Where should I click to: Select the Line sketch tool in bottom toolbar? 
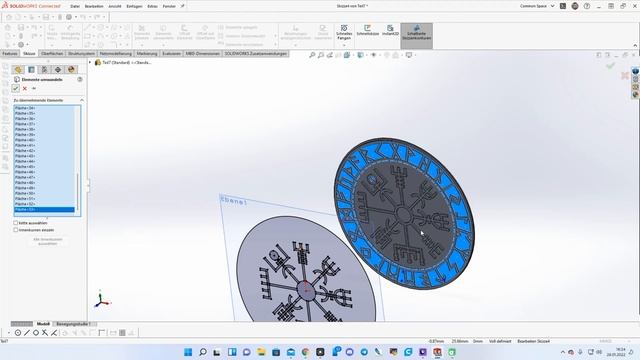pyautogui.click(x=27, y=333)
